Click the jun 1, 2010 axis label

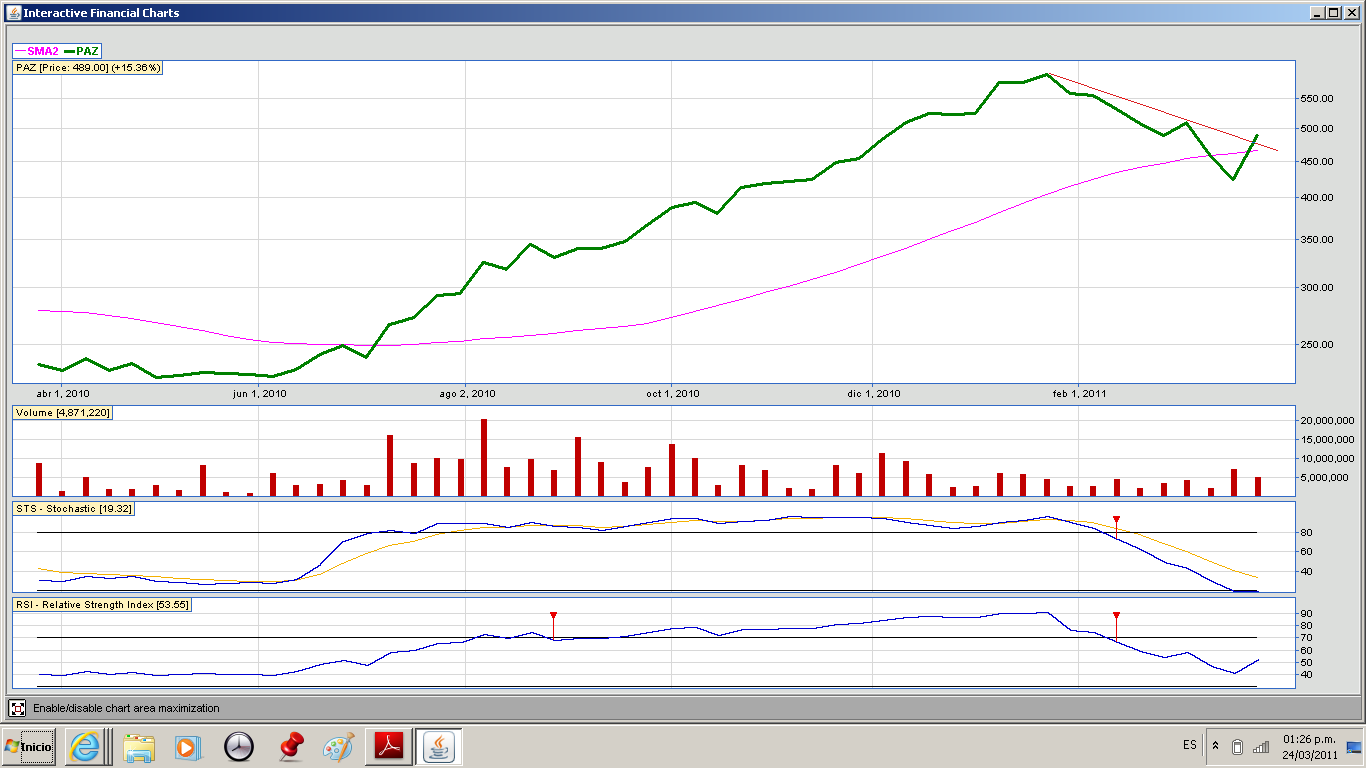pos(260,393)
